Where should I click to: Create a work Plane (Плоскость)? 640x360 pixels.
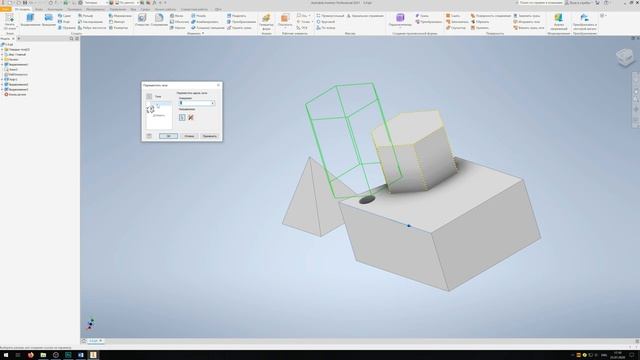(x=285, y=20)
